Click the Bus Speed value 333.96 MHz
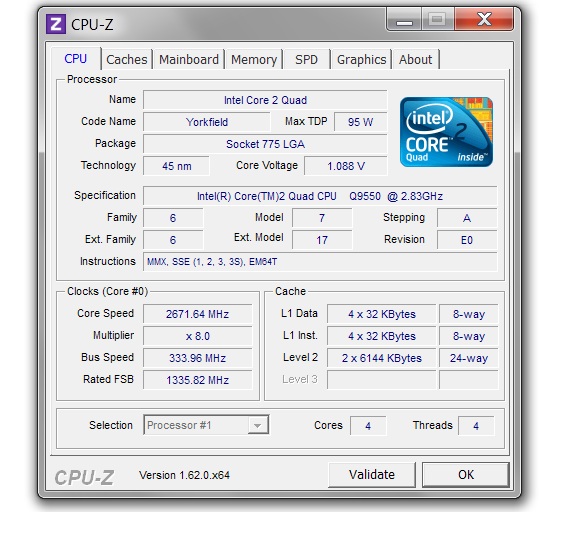 point(197,358)
